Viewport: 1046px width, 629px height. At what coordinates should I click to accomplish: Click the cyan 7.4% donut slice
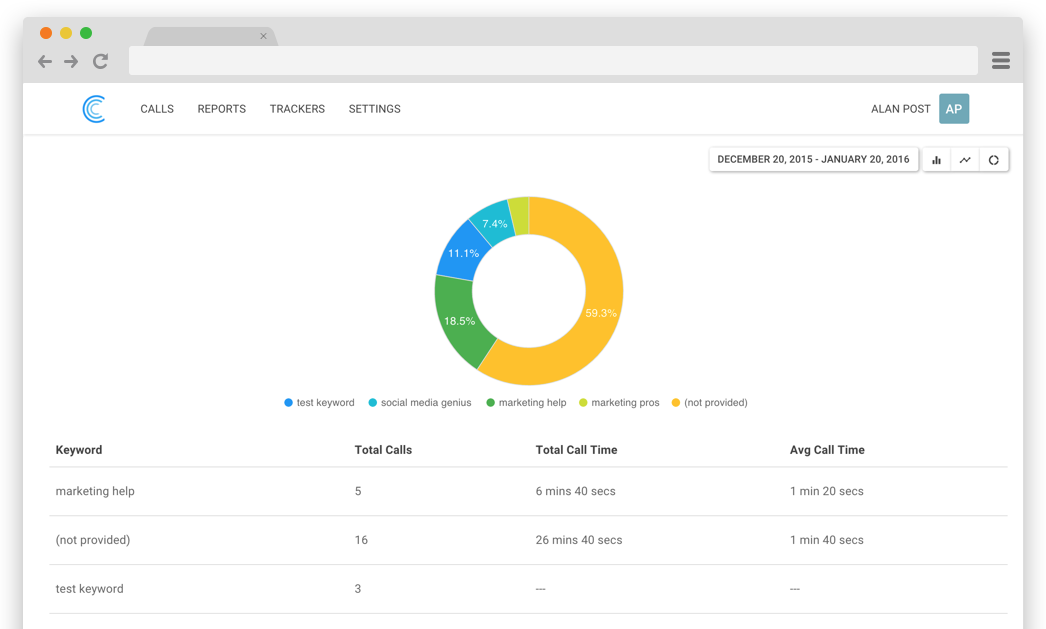(494, 224)
